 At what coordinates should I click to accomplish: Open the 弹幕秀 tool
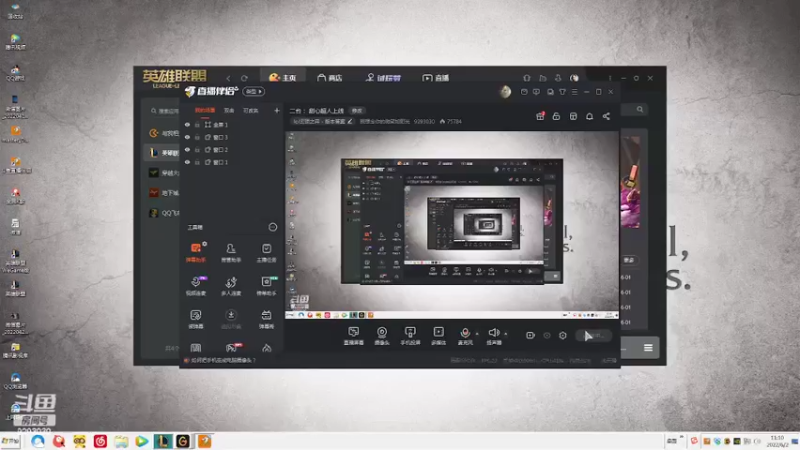266,319
